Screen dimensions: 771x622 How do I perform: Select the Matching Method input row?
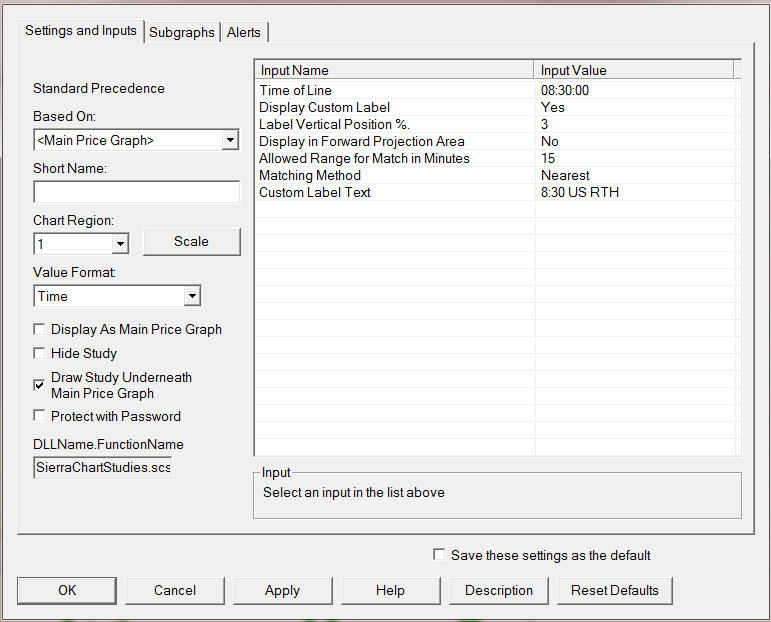point(310,175)
